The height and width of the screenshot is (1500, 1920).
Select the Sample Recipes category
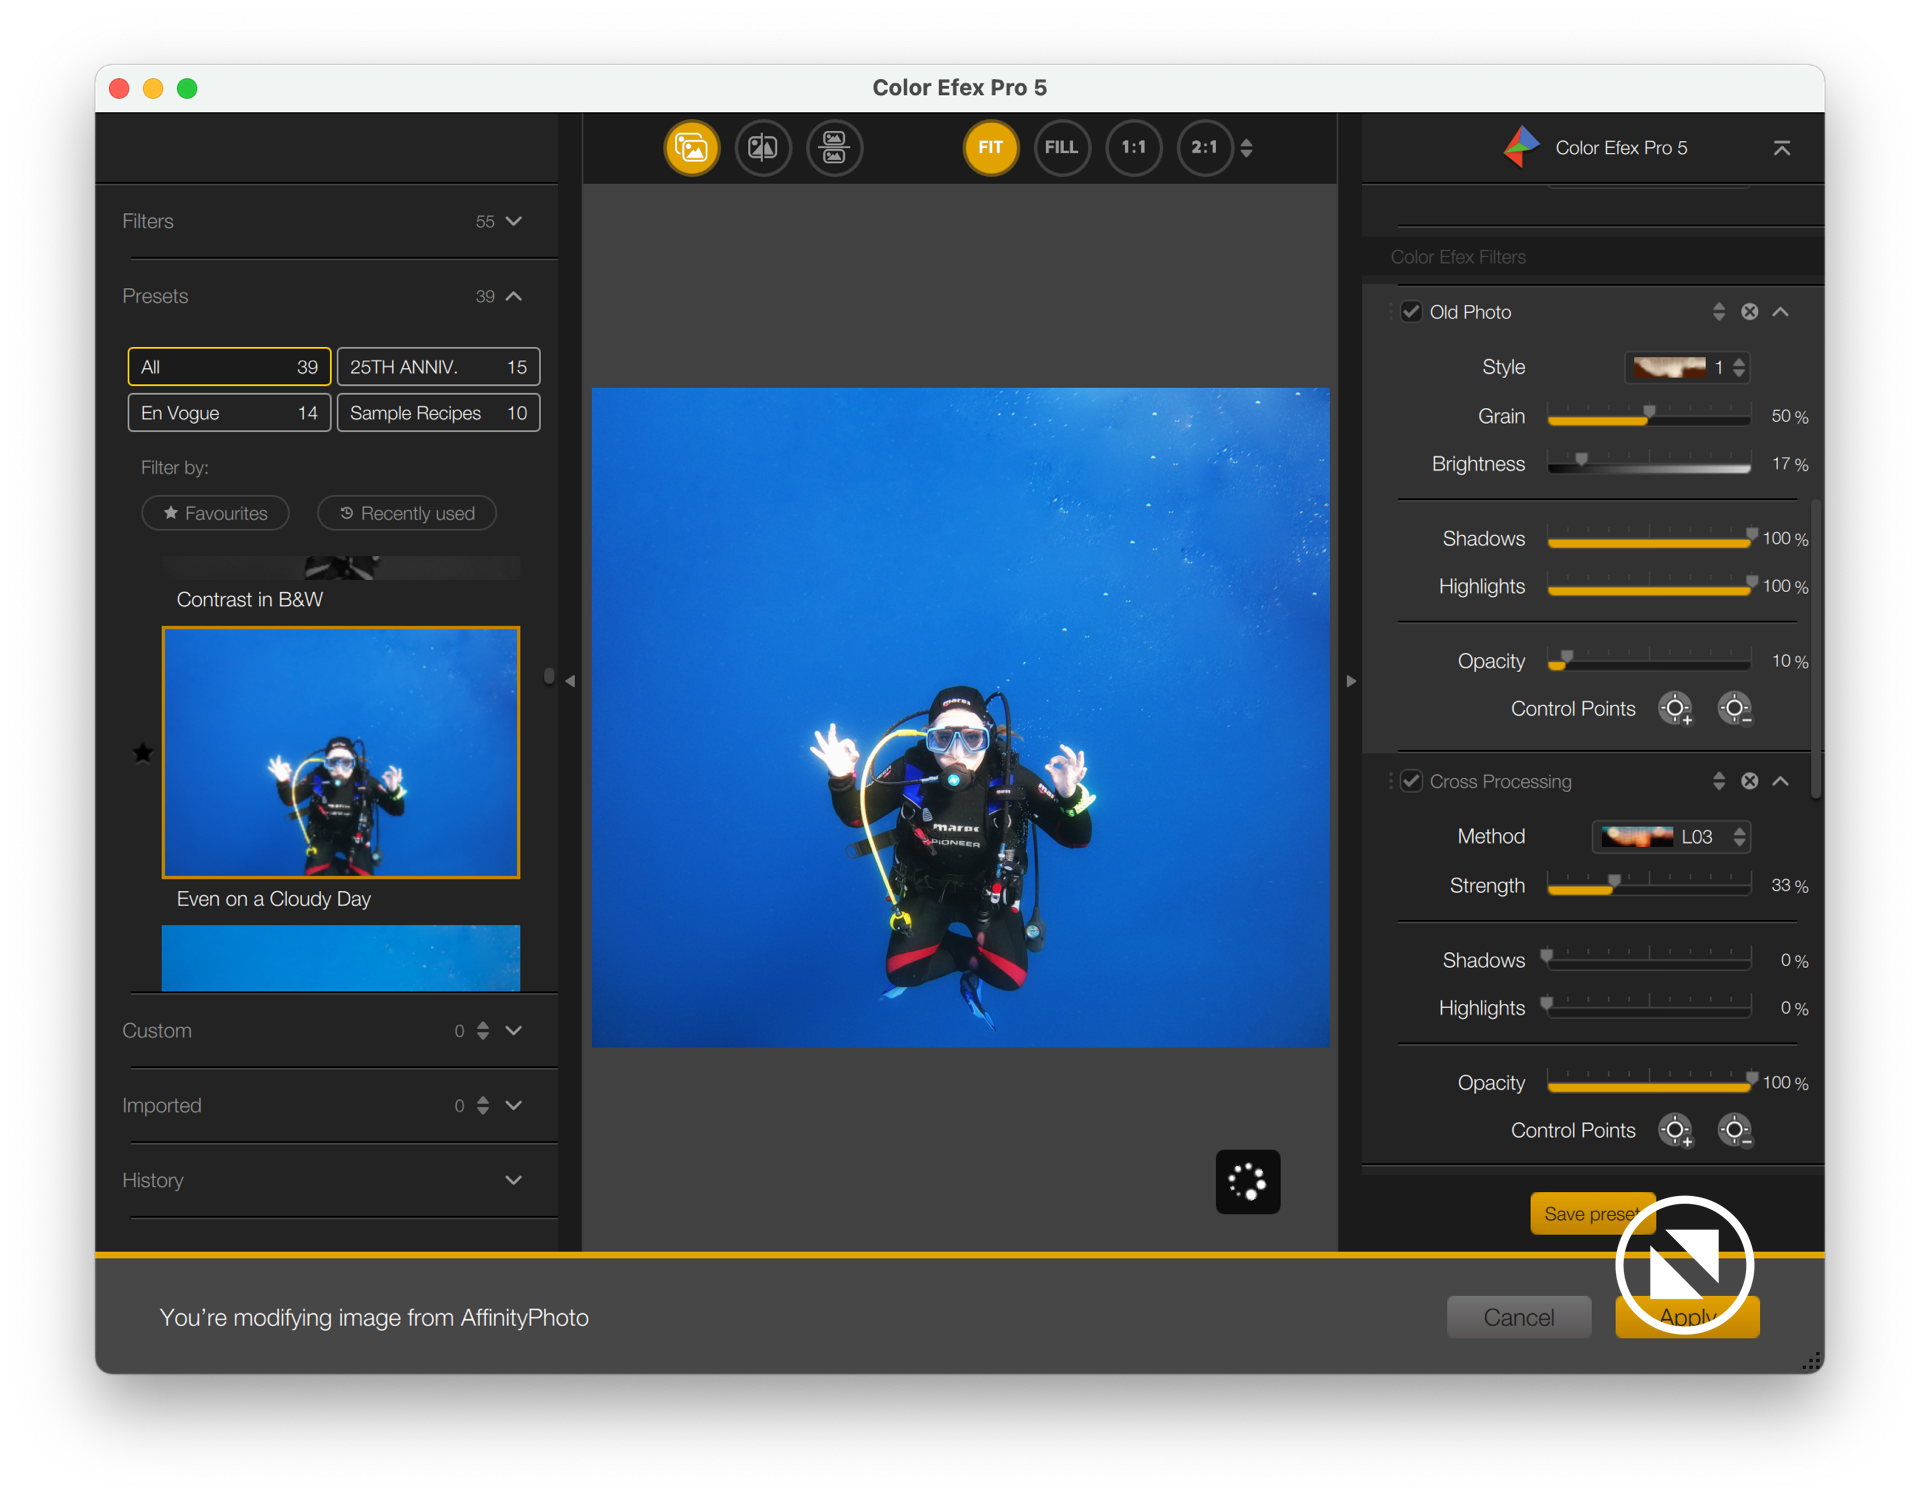click(x=438, y=413)
